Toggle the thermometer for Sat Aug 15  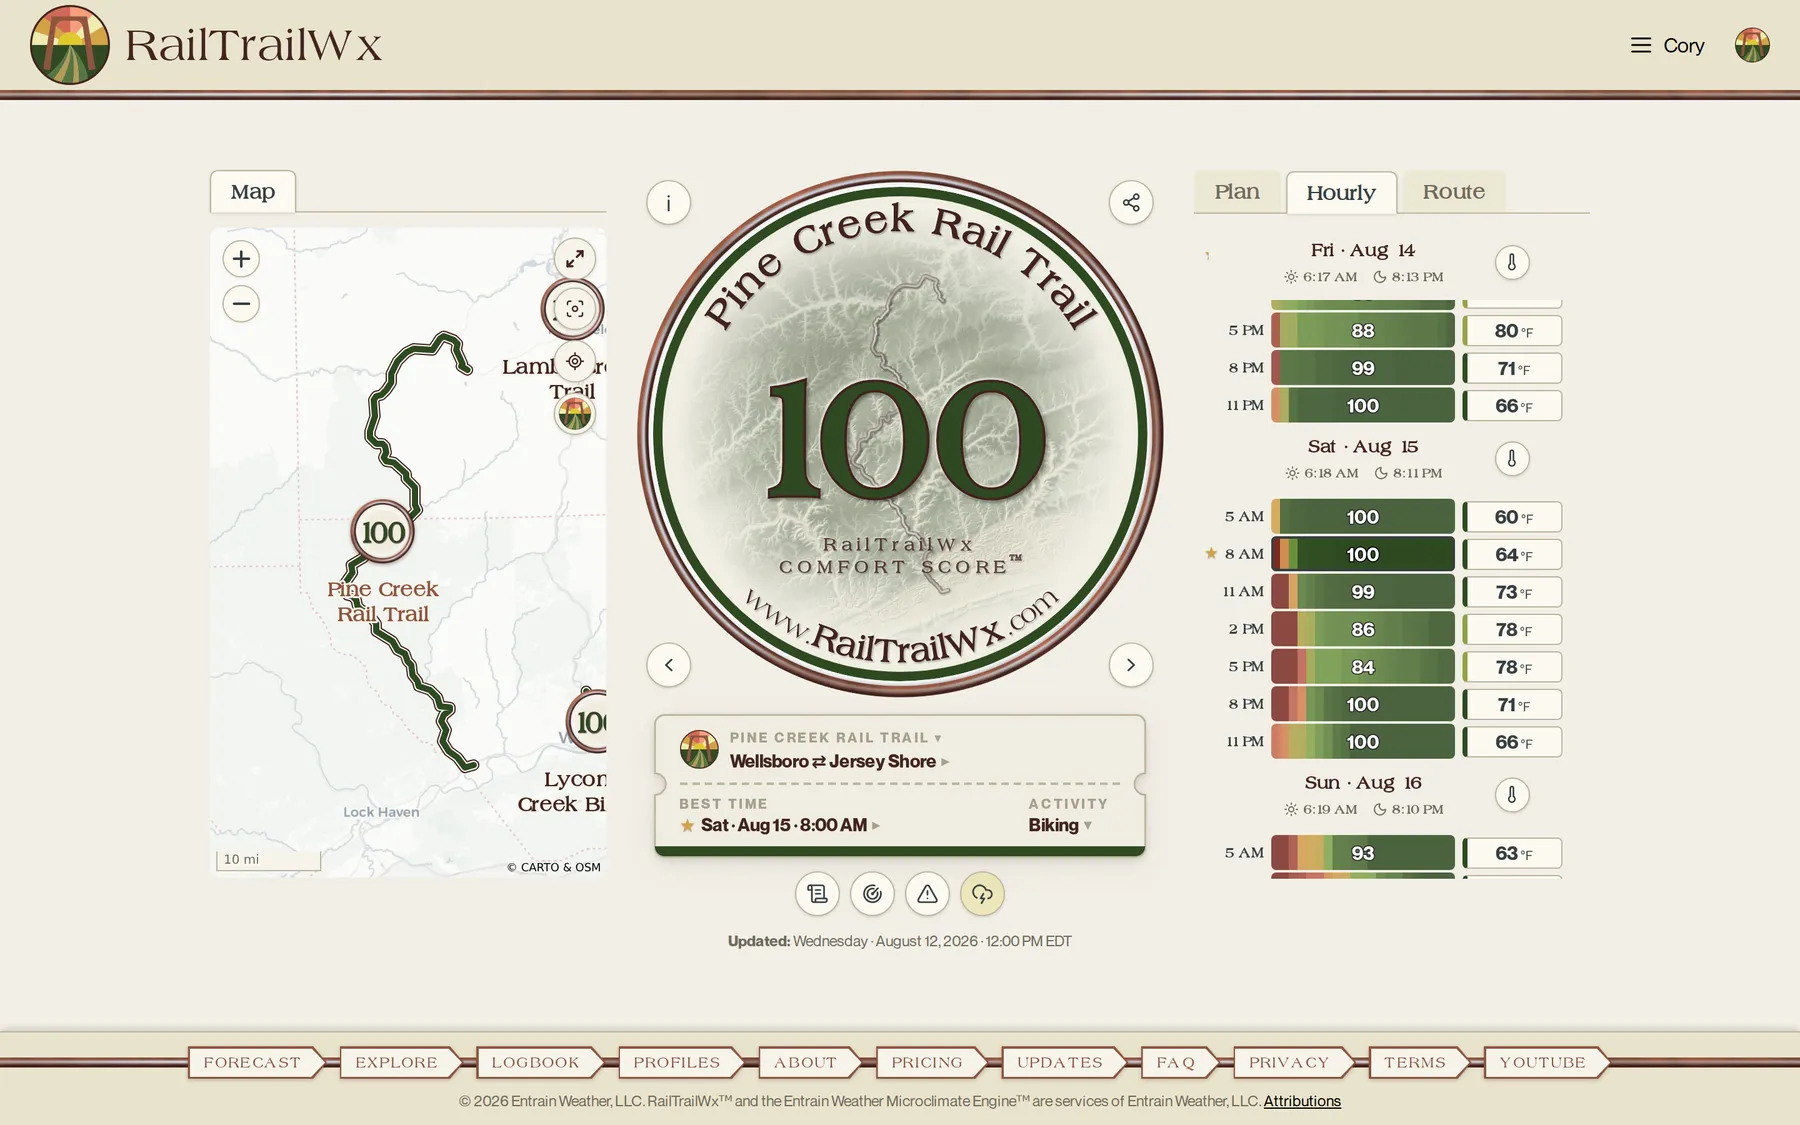click(1512, 459)
